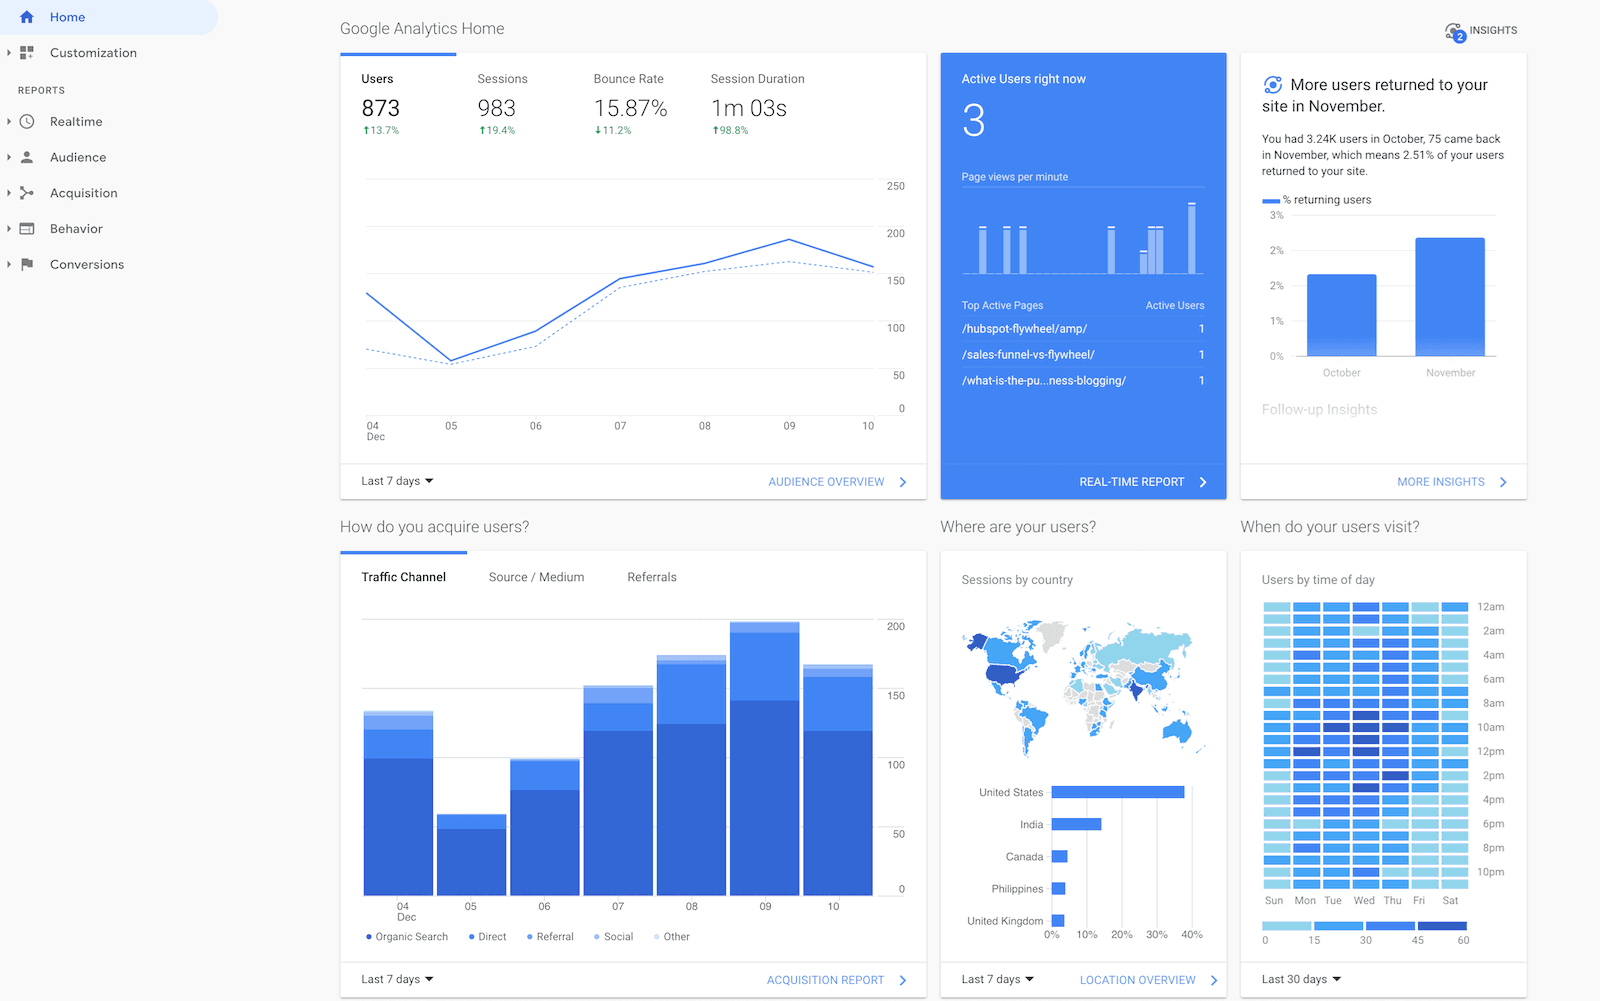Select the Sessions metric tab
This screenshot has height=1001, width=1600.
pos(502,105)
